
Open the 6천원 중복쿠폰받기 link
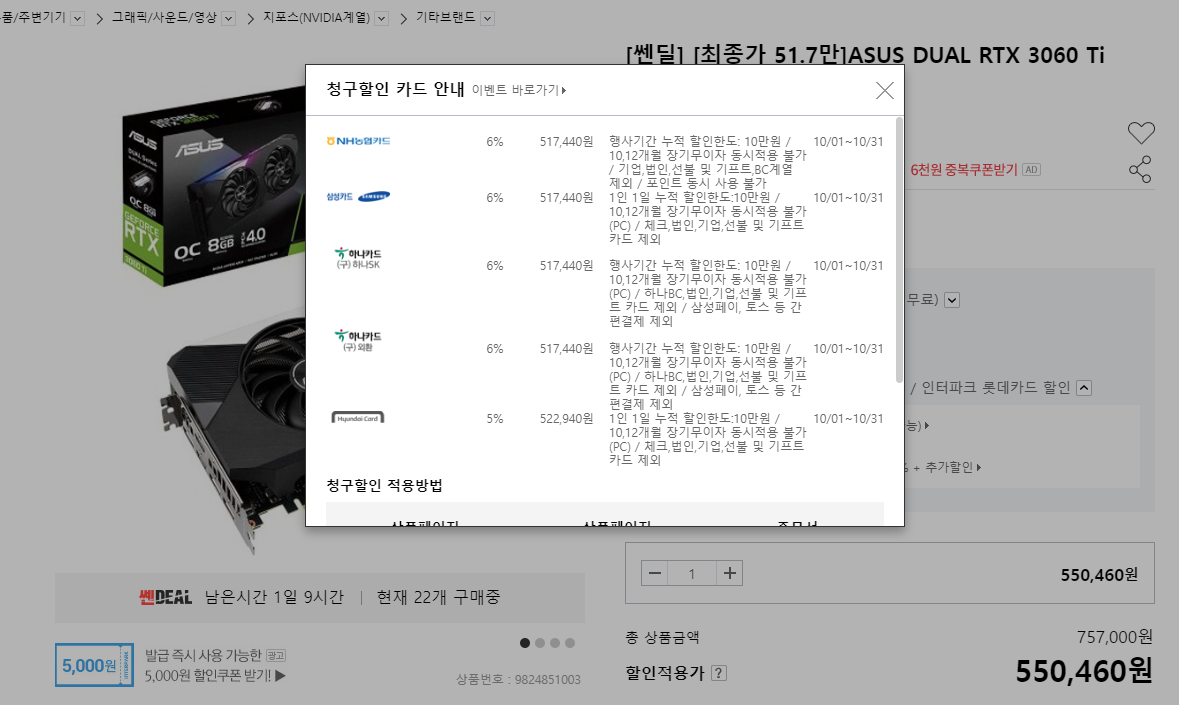click(963, 170)
